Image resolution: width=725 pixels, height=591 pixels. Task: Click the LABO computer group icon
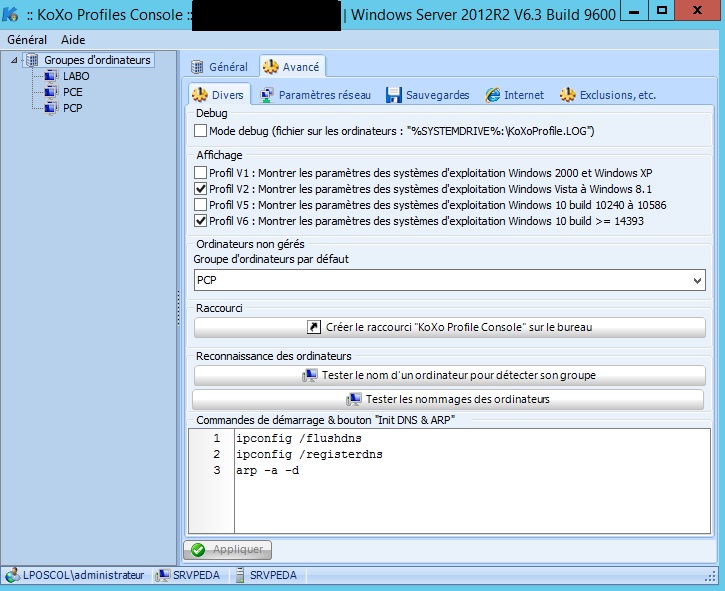click(50, 76)
